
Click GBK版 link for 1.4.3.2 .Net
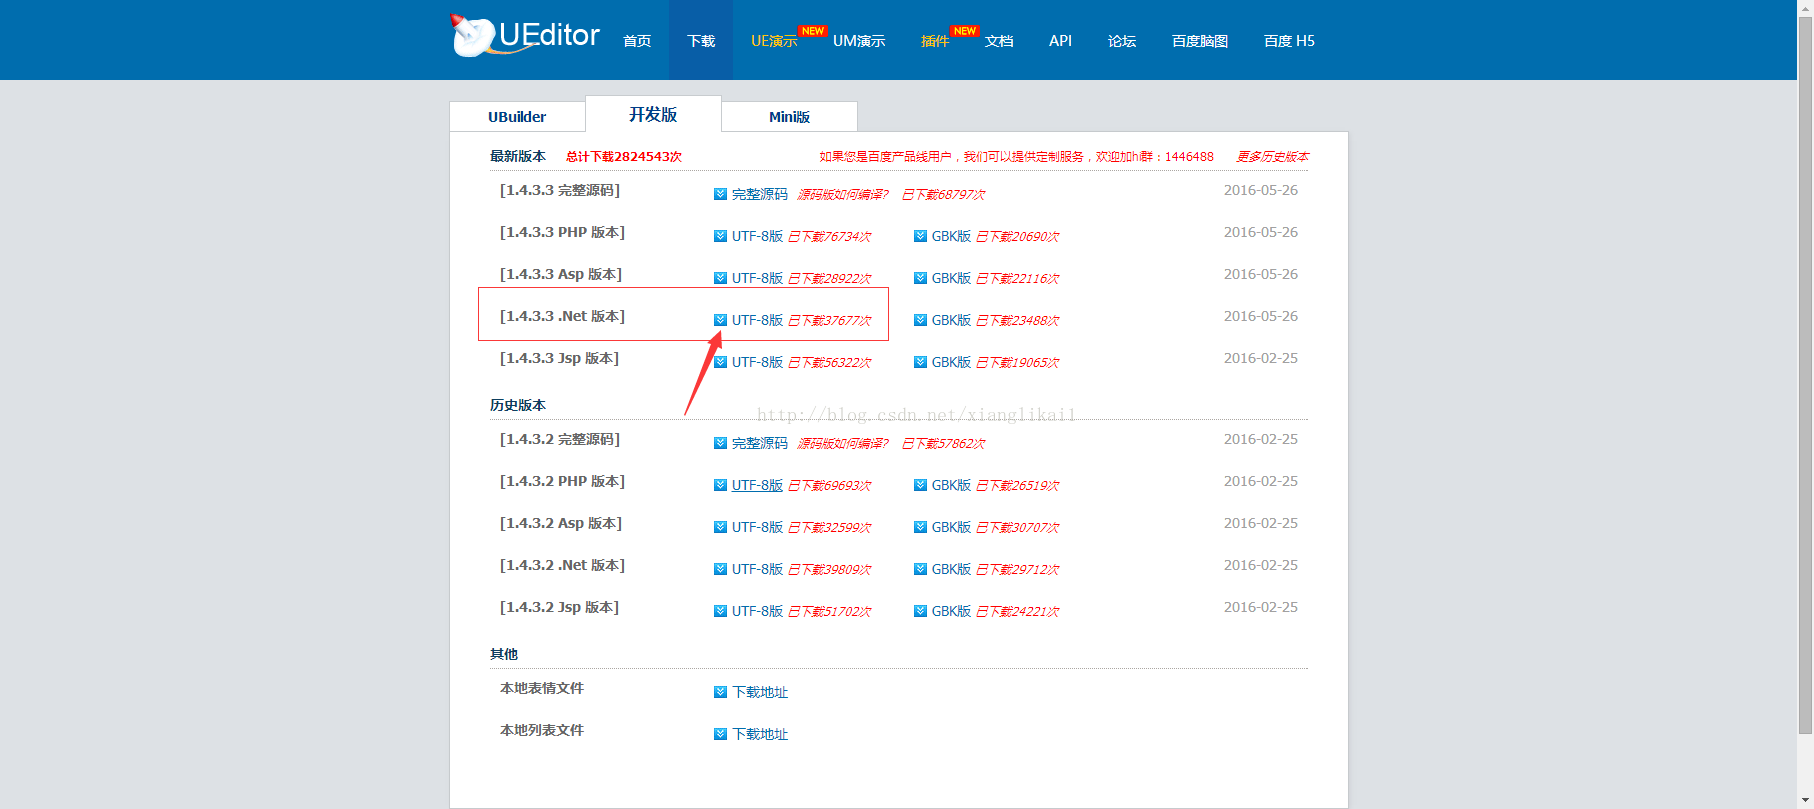click(951, 569)
